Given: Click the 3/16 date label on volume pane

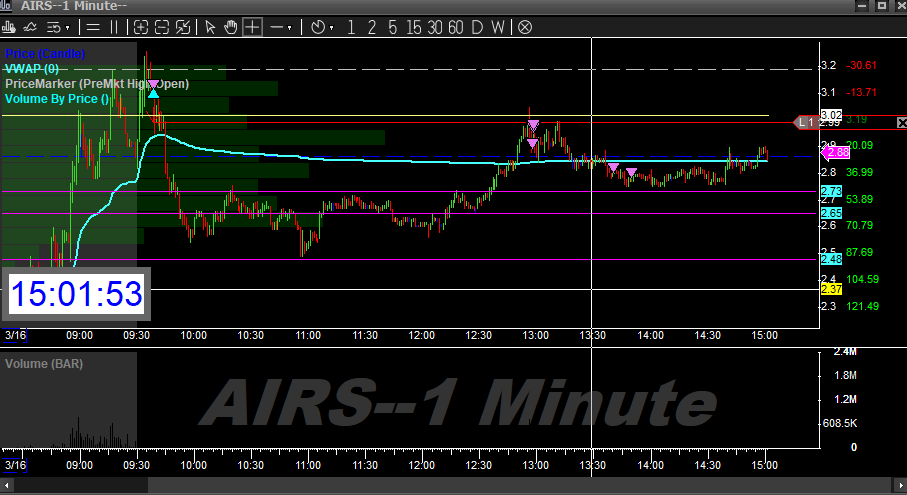Looking at the screenshot, I should pyautogui.click(x=15, y=465).
